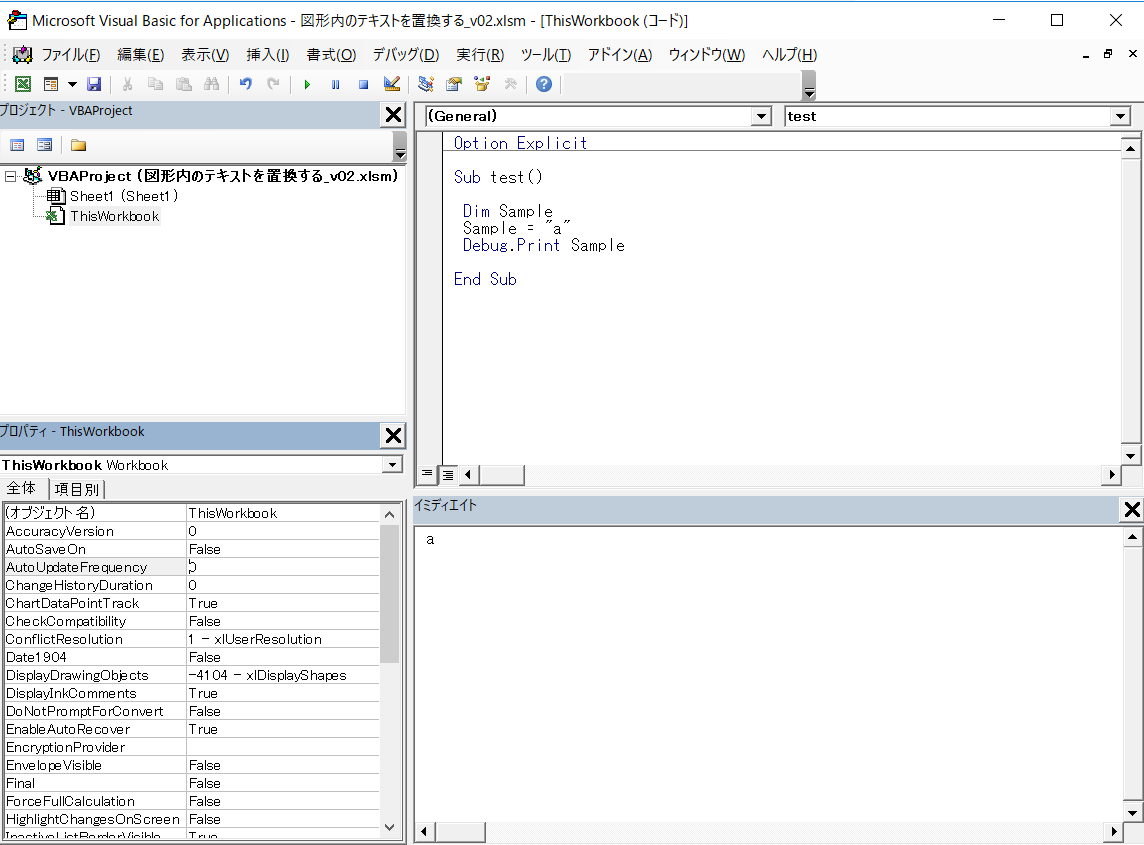The image size is (1144, 845).
Task: Open the 書式(O) menu
Action: click(331, 55)
